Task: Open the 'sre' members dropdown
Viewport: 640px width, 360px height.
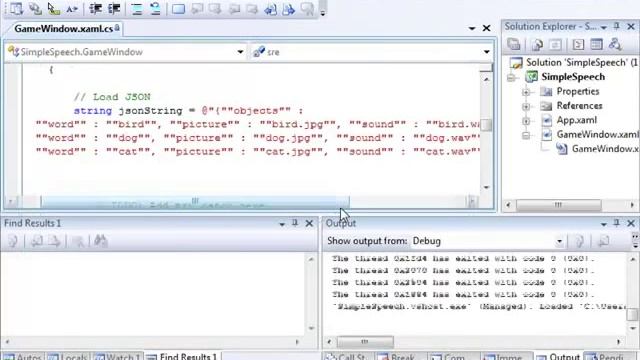Action: 487,52
